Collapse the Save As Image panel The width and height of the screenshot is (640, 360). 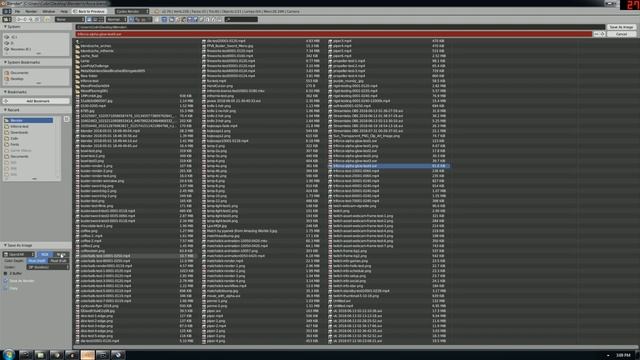[5, 245]
